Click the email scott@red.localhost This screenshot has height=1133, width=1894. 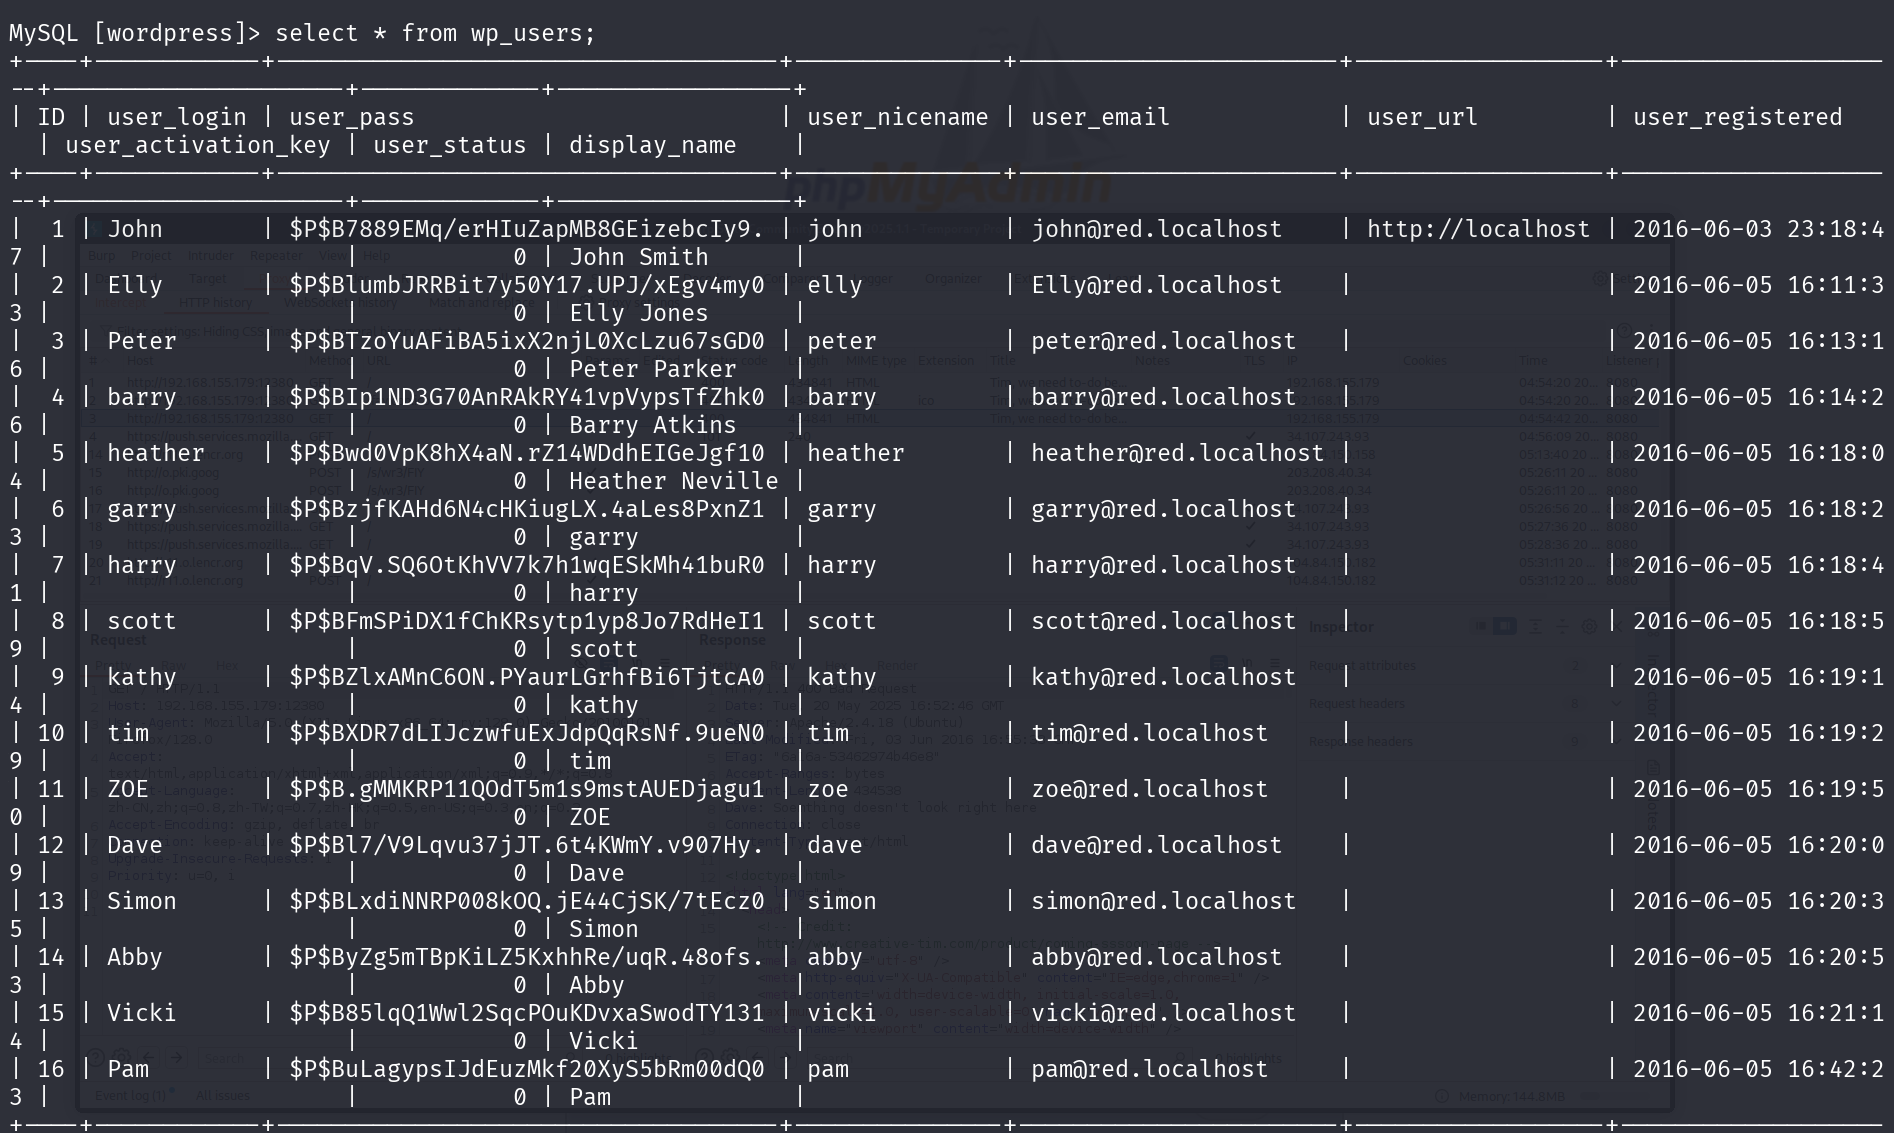[1164, 621]
